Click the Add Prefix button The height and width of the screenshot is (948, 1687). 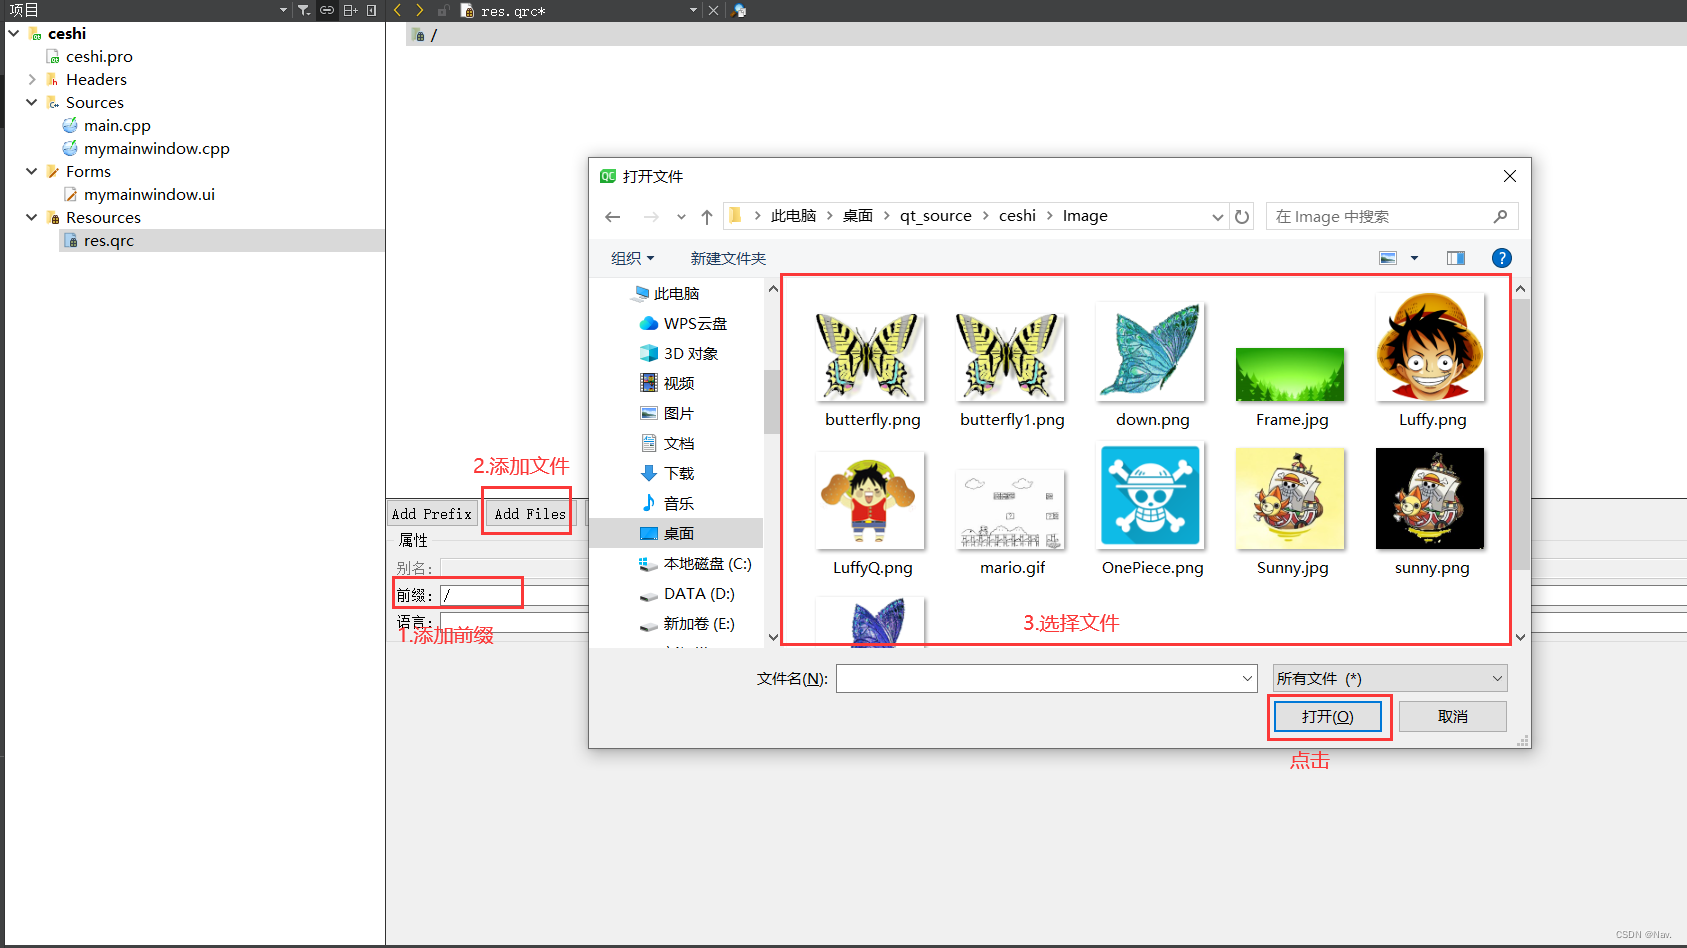point(432,514)
